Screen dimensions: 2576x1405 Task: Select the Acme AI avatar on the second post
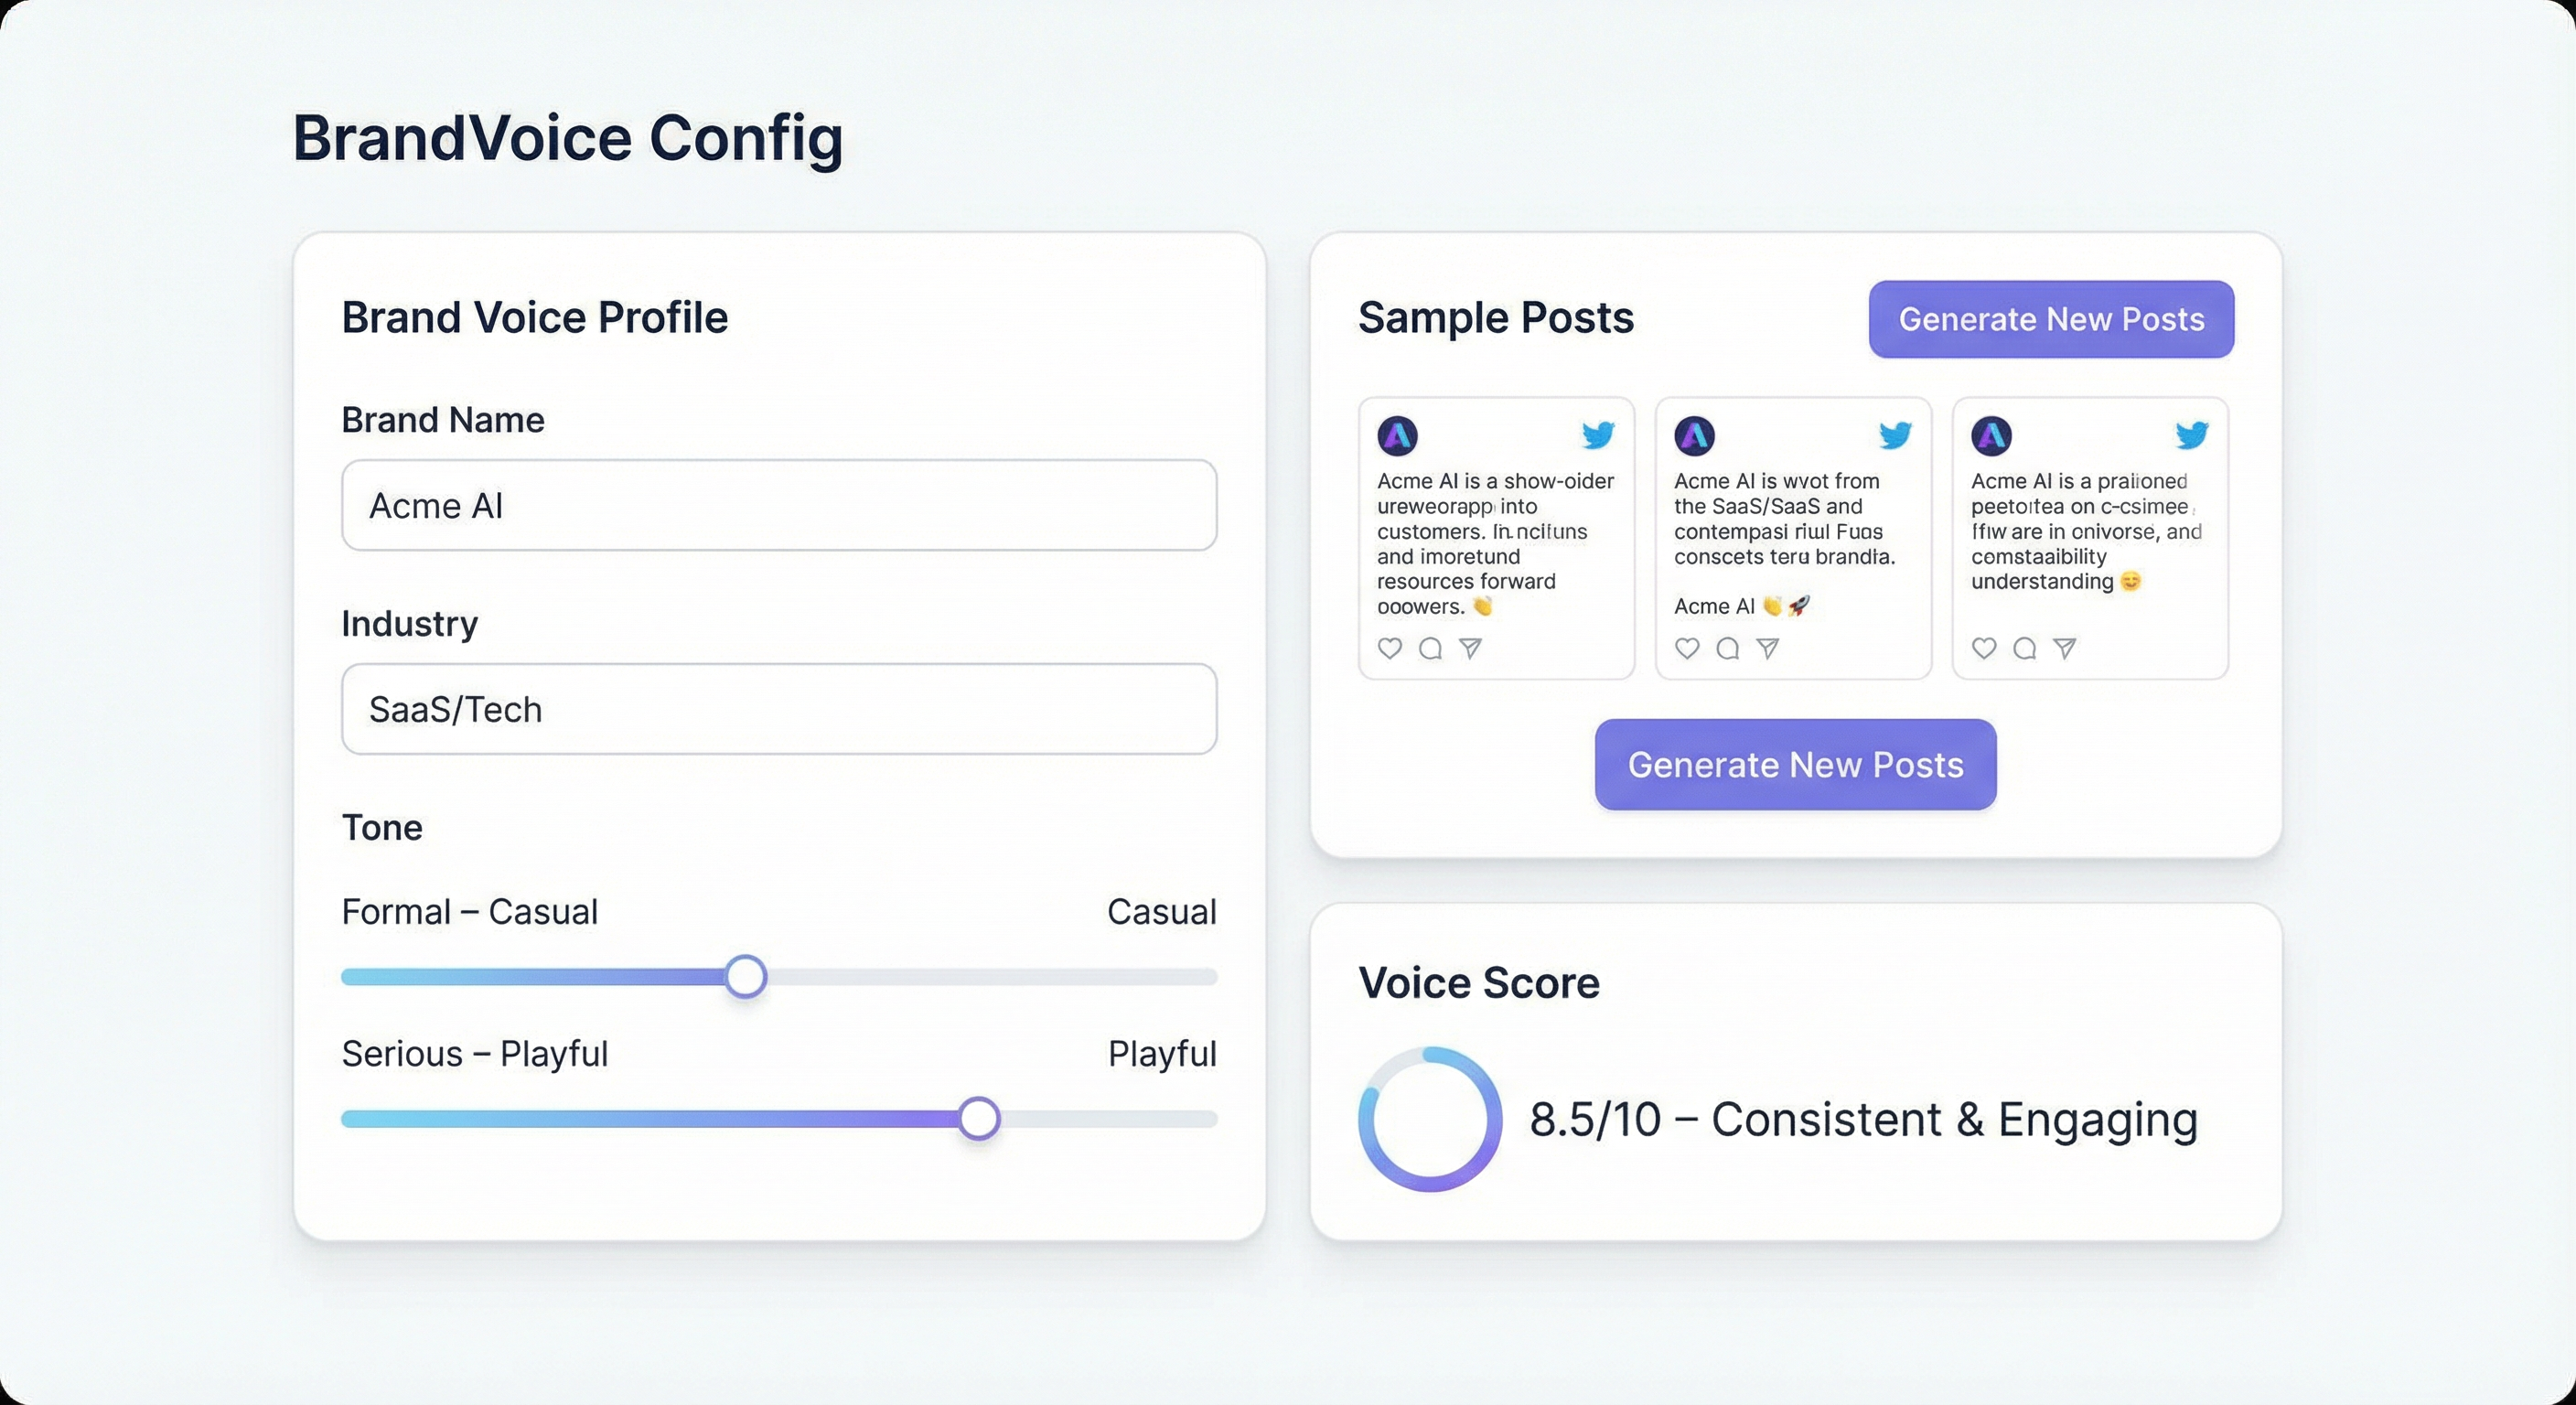click(1696, 435)
